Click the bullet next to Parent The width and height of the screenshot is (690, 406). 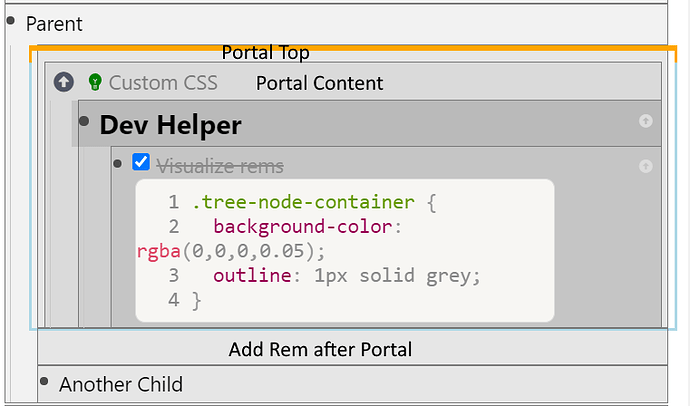[11, 21]
